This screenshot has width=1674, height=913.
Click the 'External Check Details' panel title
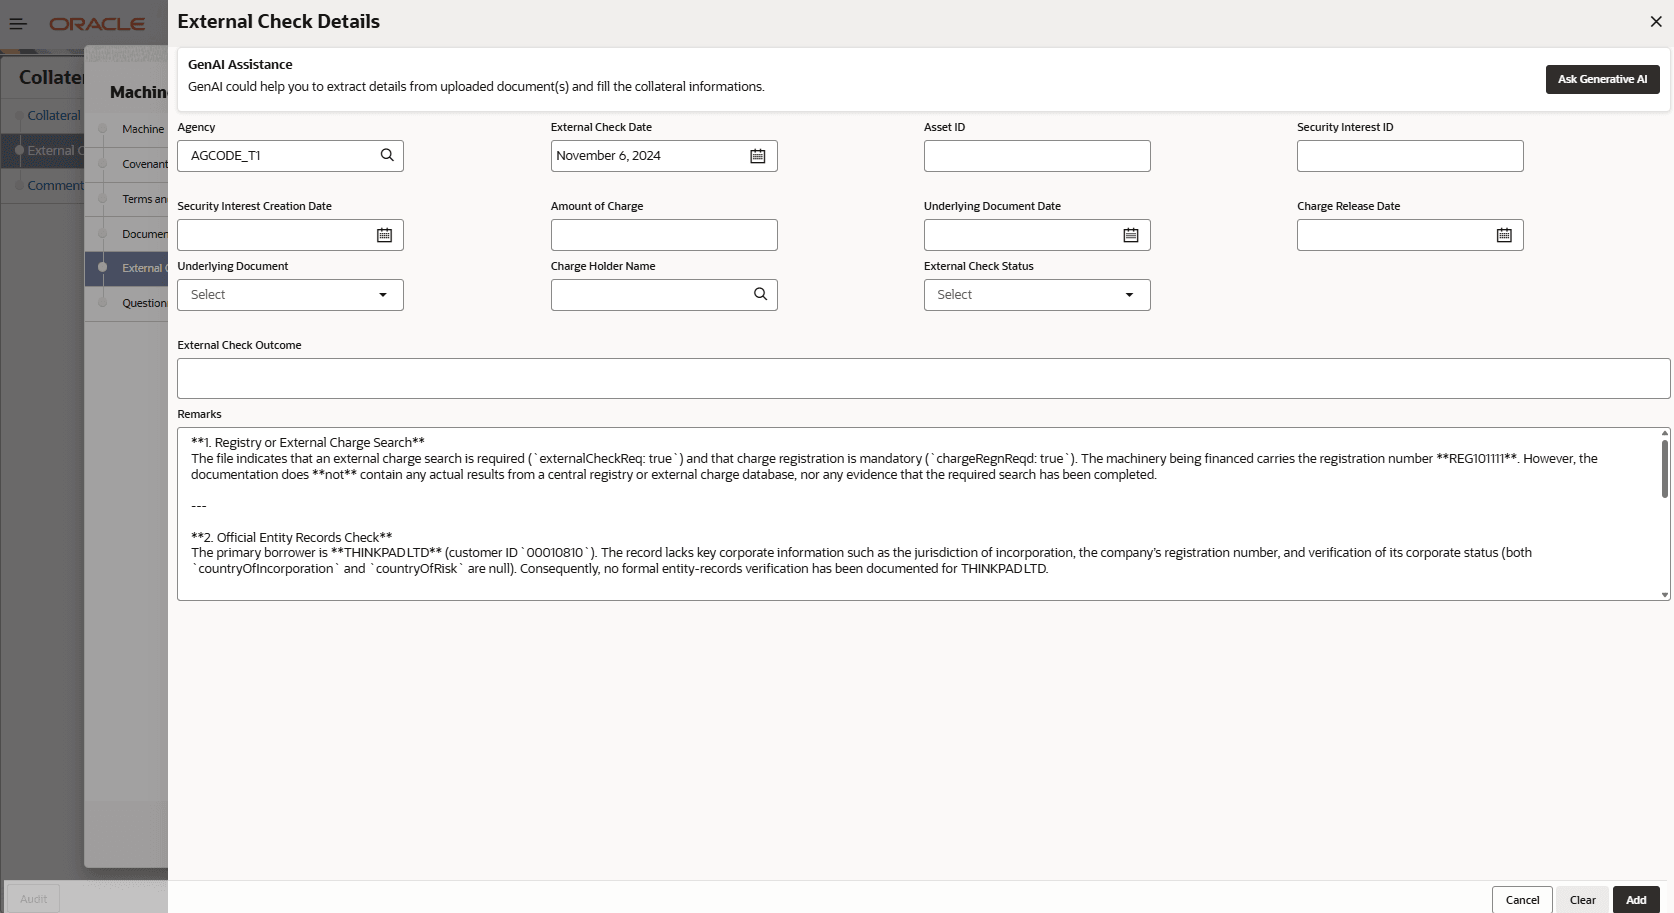[278, 21]
